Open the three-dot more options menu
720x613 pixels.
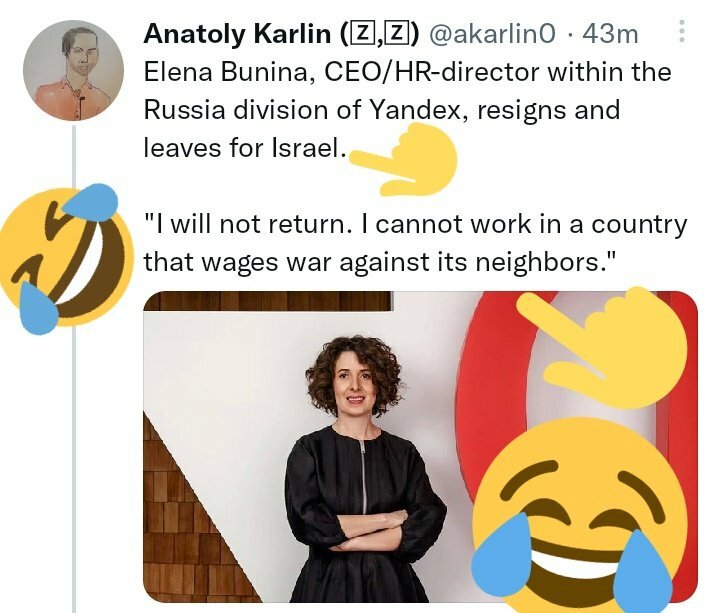click(682, 31)
